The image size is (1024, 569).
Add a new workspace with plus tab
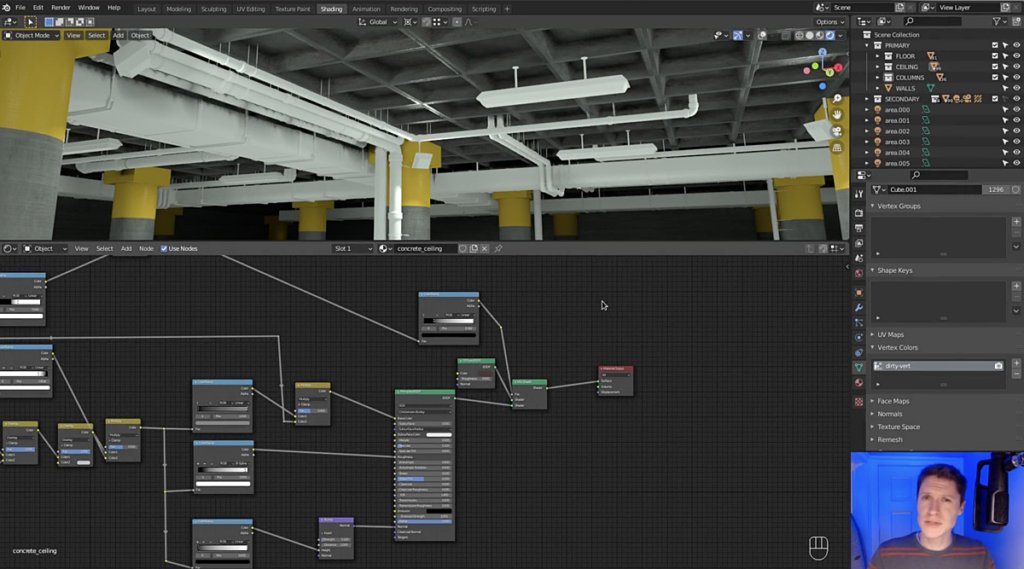point(507,9)
